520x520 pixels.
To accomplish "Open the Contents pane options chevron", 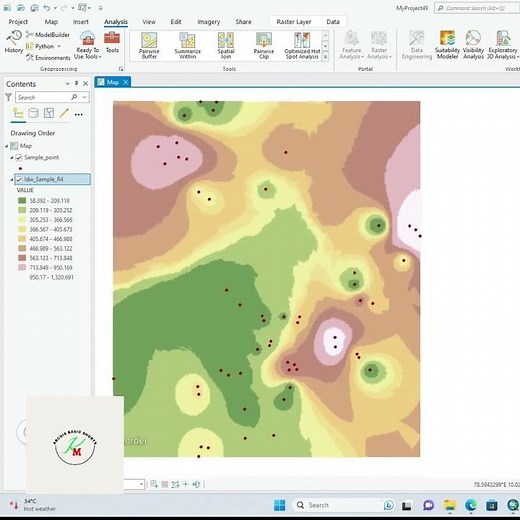I will click(68, 84).
